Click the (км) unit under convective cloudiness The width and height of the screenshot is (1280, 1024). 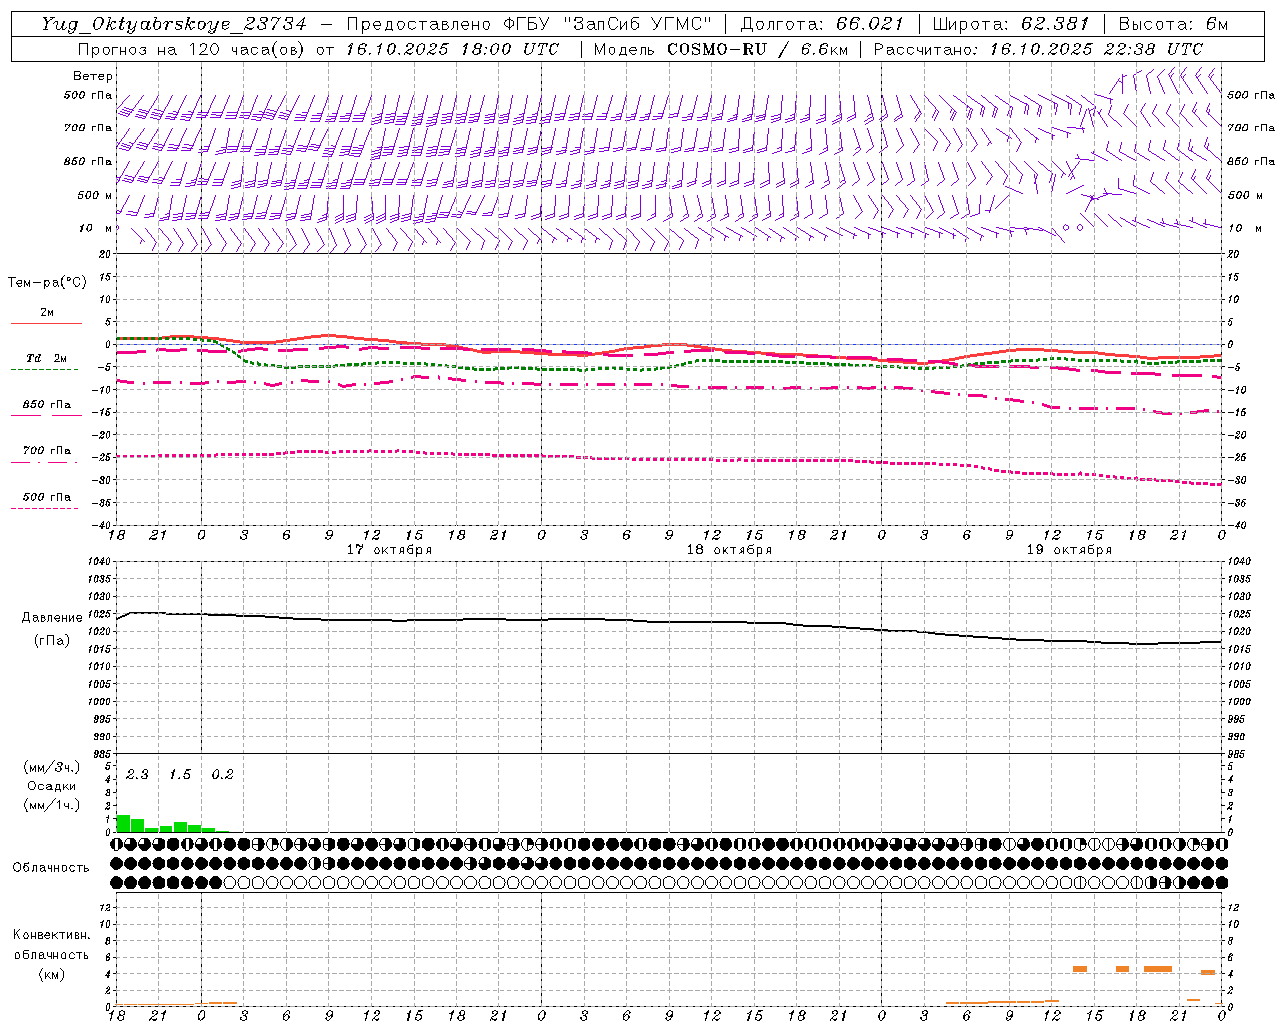pos(51,974)
